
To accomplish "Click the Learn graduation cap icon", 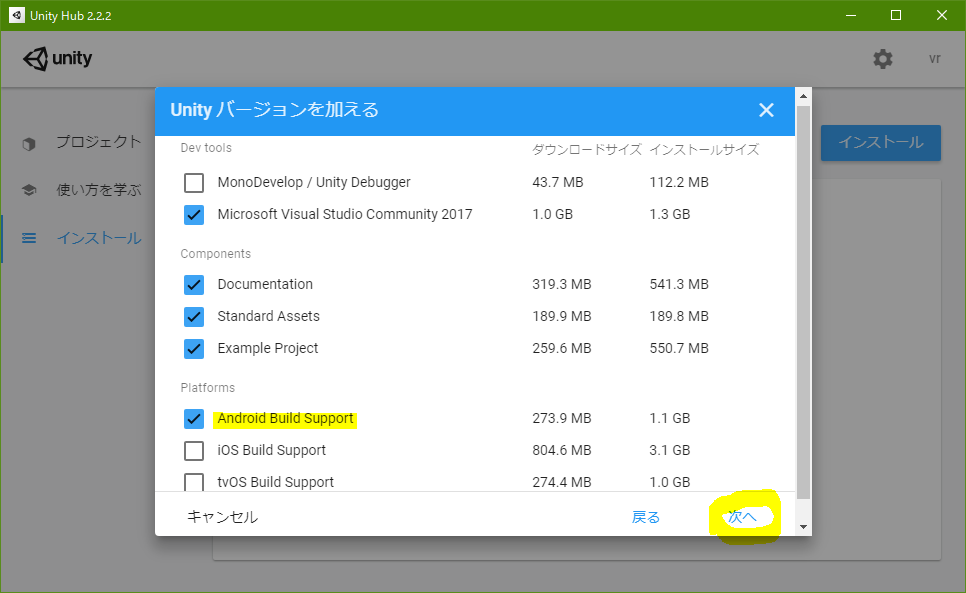I will (x=29, y=190).
